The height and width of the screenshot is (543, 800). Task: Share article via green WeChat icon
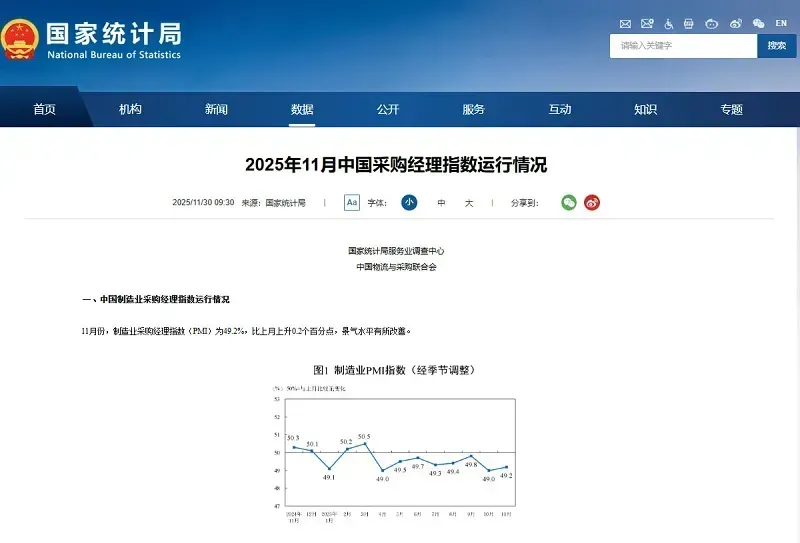click(569, 202)
